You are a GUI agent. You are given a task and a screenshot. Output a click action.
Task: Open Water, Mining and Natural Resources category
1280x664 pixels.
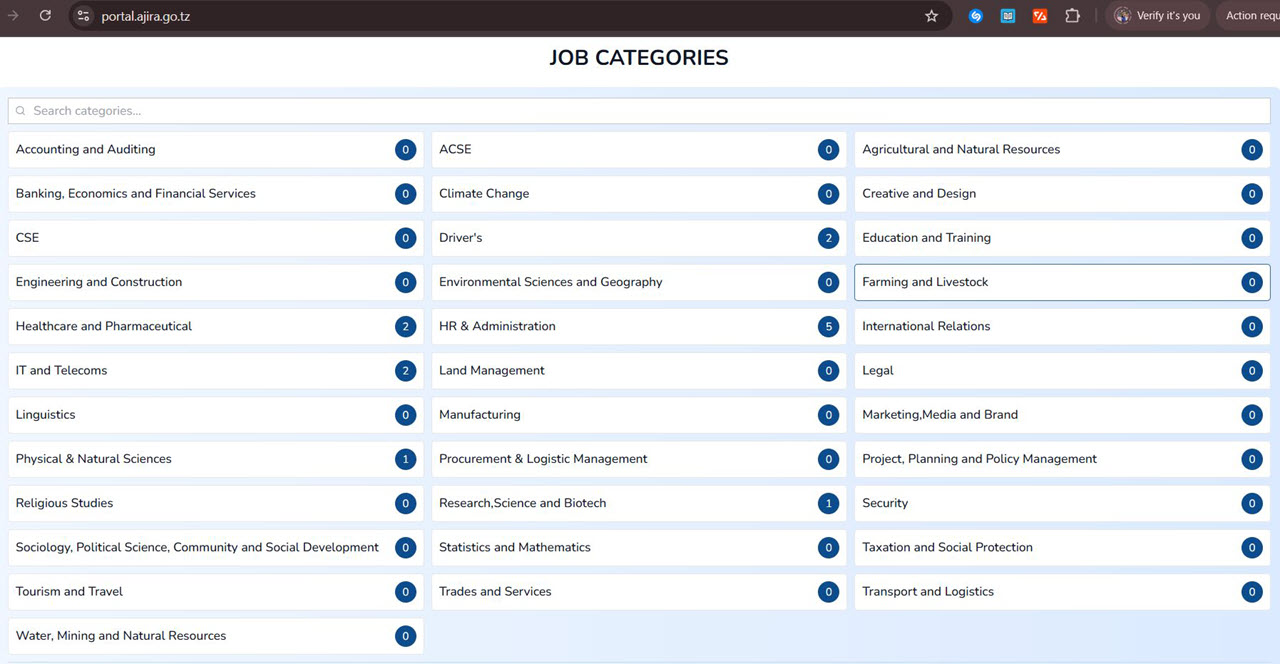coord(215,636)
